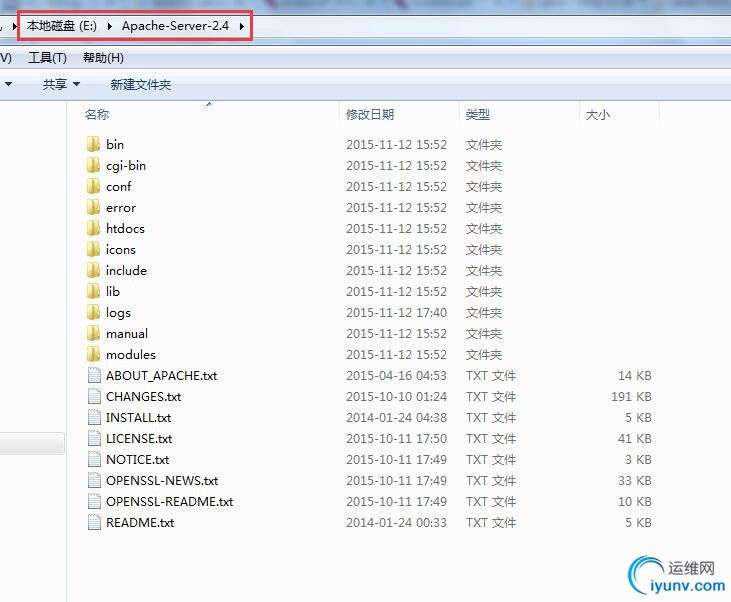The image size is (731, 602).
Task: Click the 191 KB size value
Action: coord(631,397)
